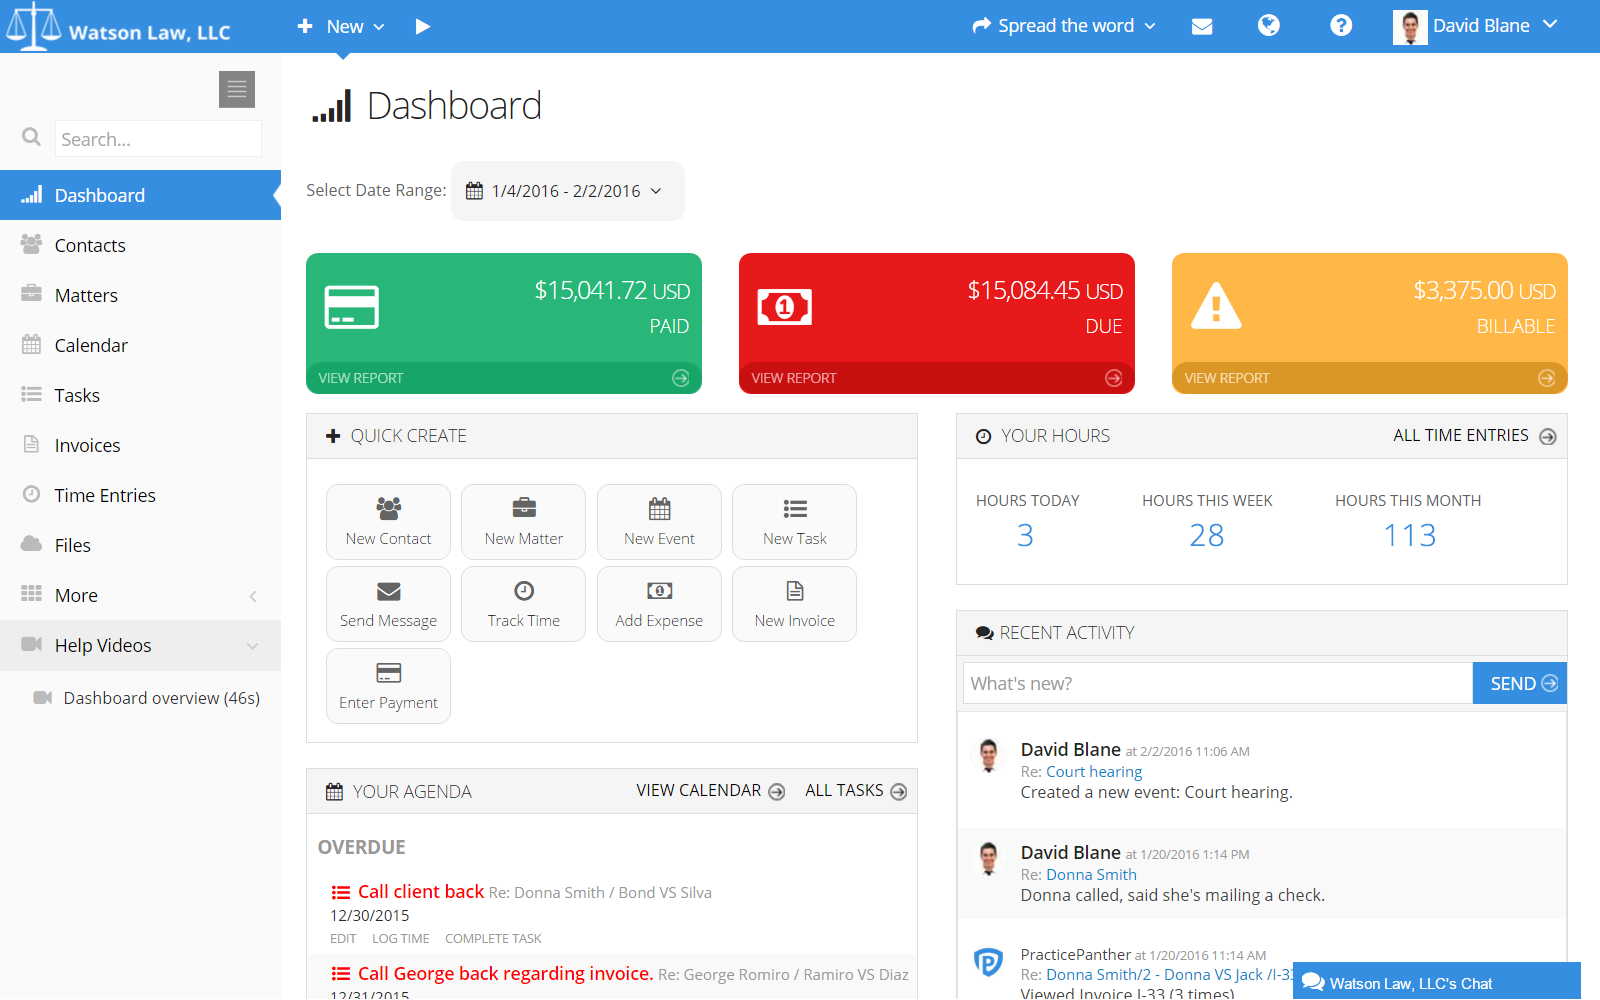Toggle the sidebar hamburger menu button

click(237, 89)
